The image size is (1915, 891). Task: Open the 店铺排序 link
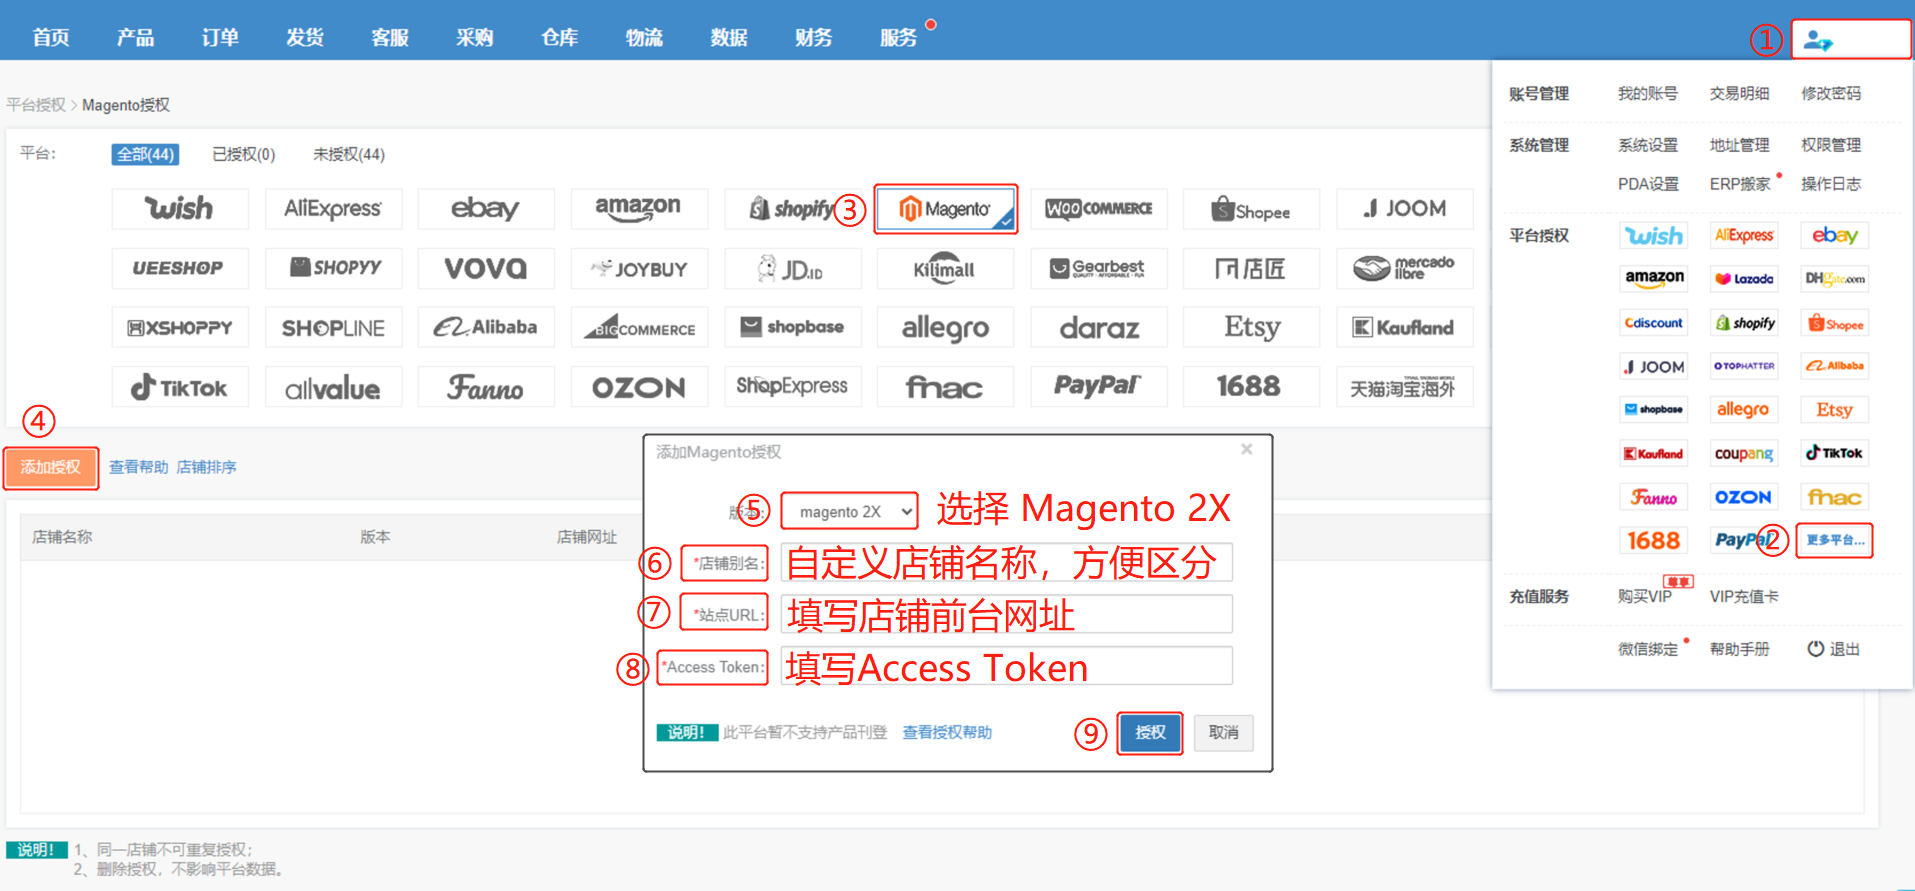(x=206, y=467)
